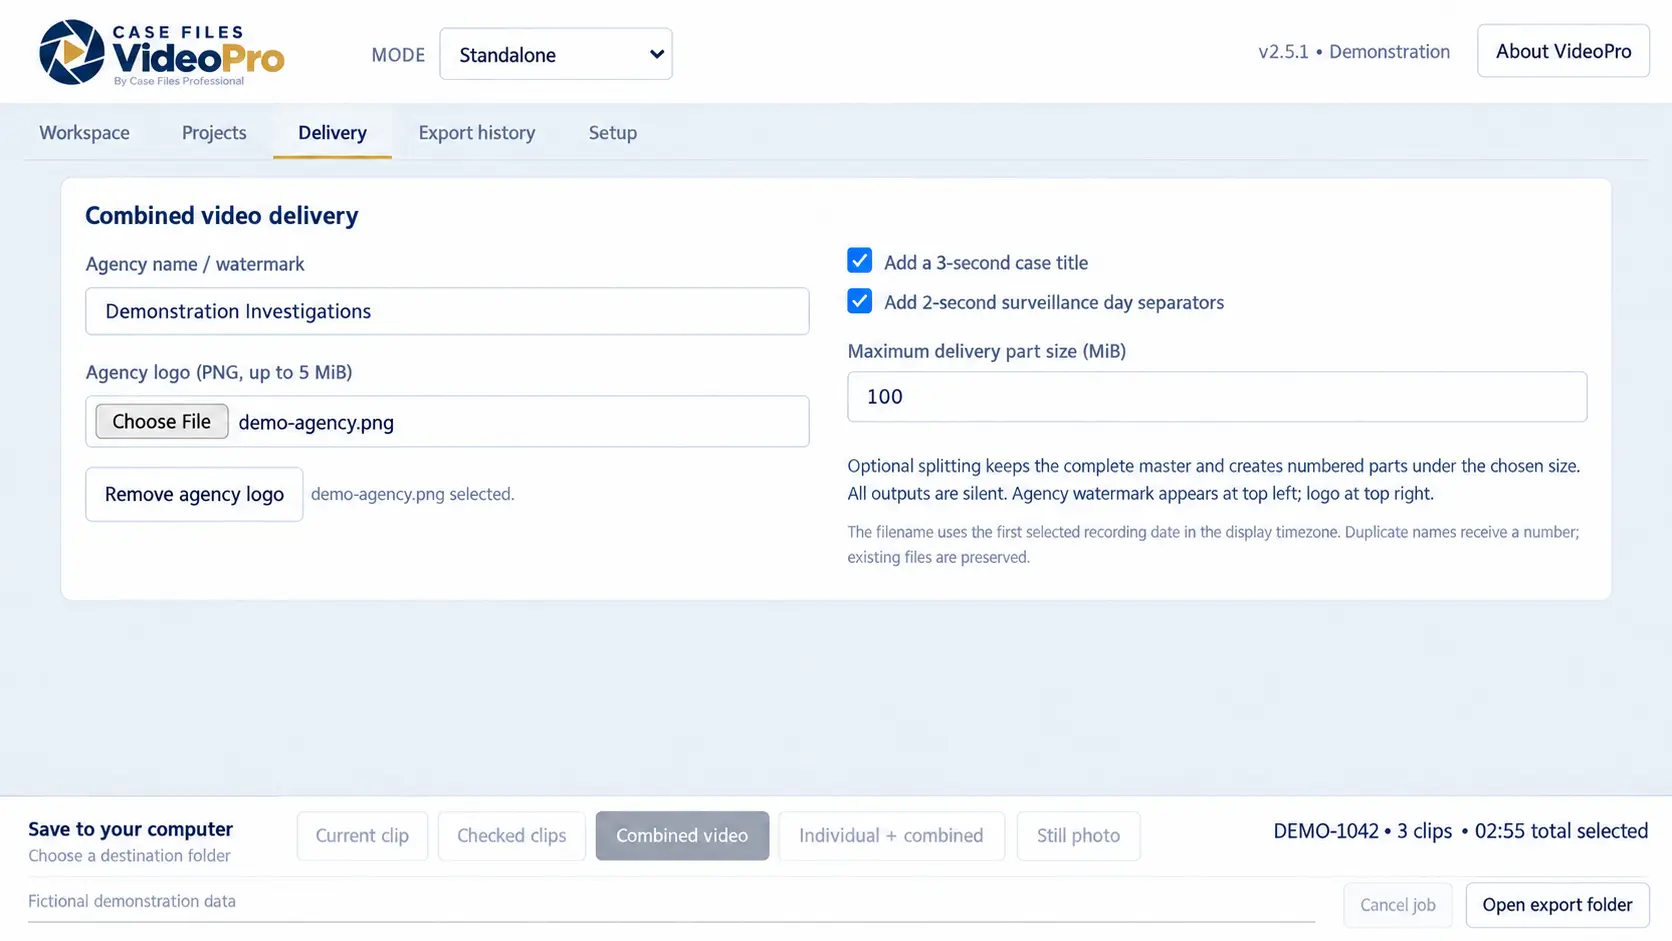
Task: Click the 'demo-agency.png selected.' status text
Action: [412, 494]
